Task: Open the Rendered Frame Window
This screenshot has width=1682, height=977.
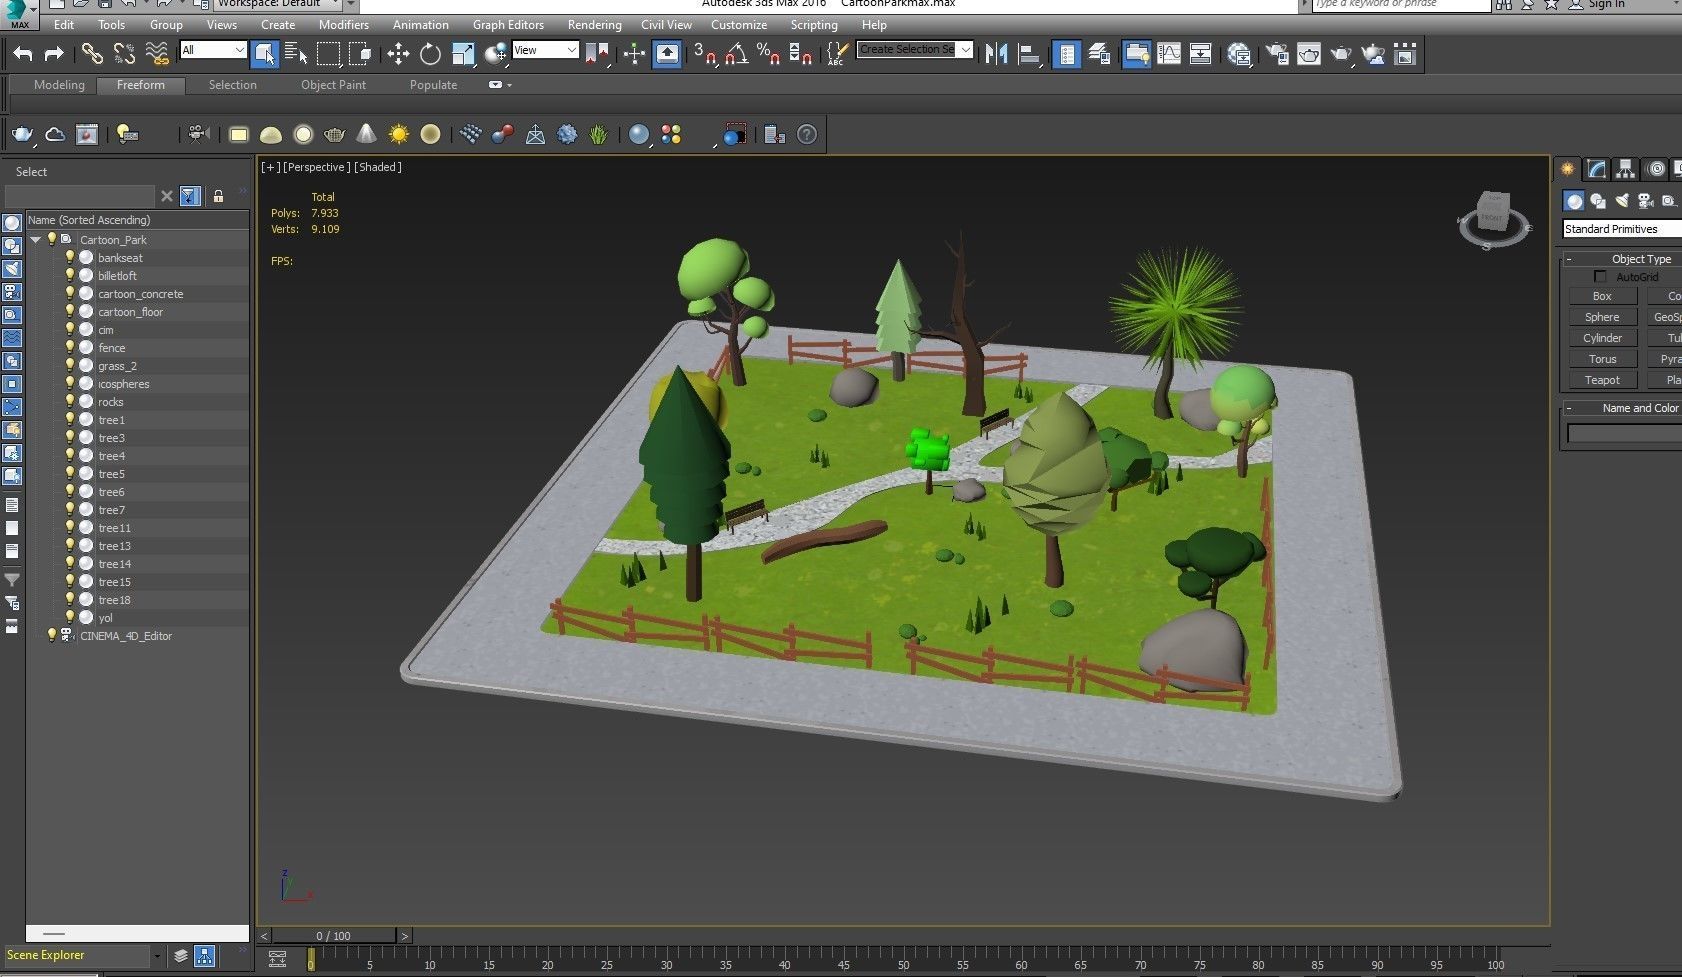Action: (x=1309, y=54)
